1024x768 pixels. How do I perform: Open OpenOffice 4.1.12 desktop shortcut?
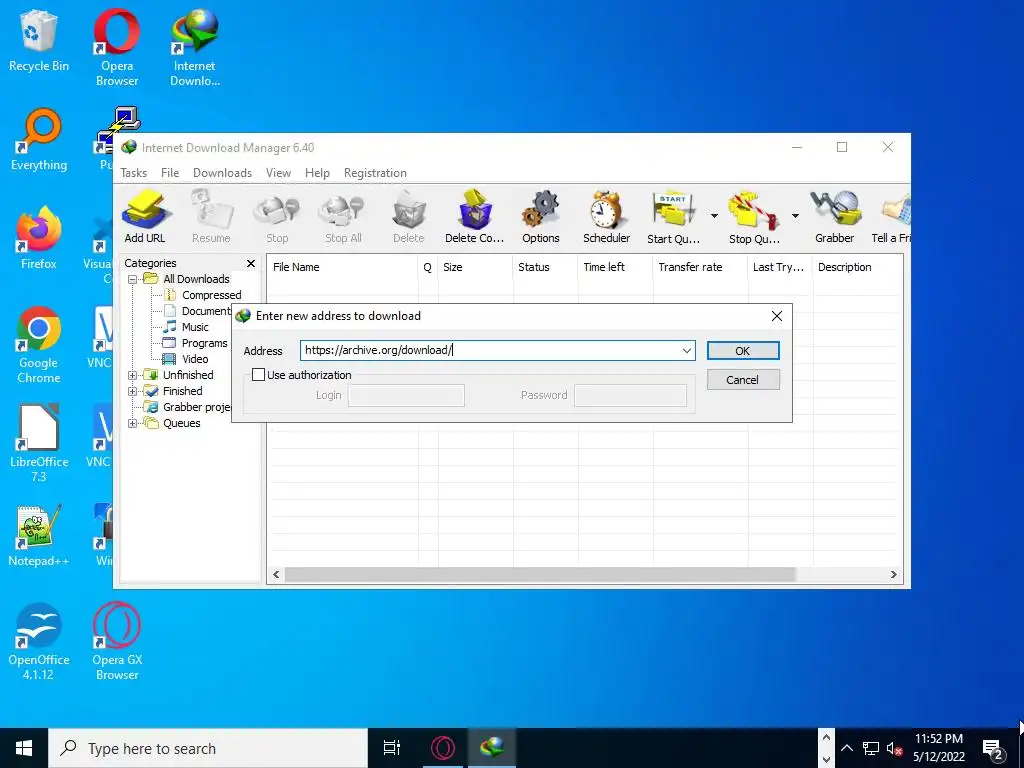coord(39,642)
